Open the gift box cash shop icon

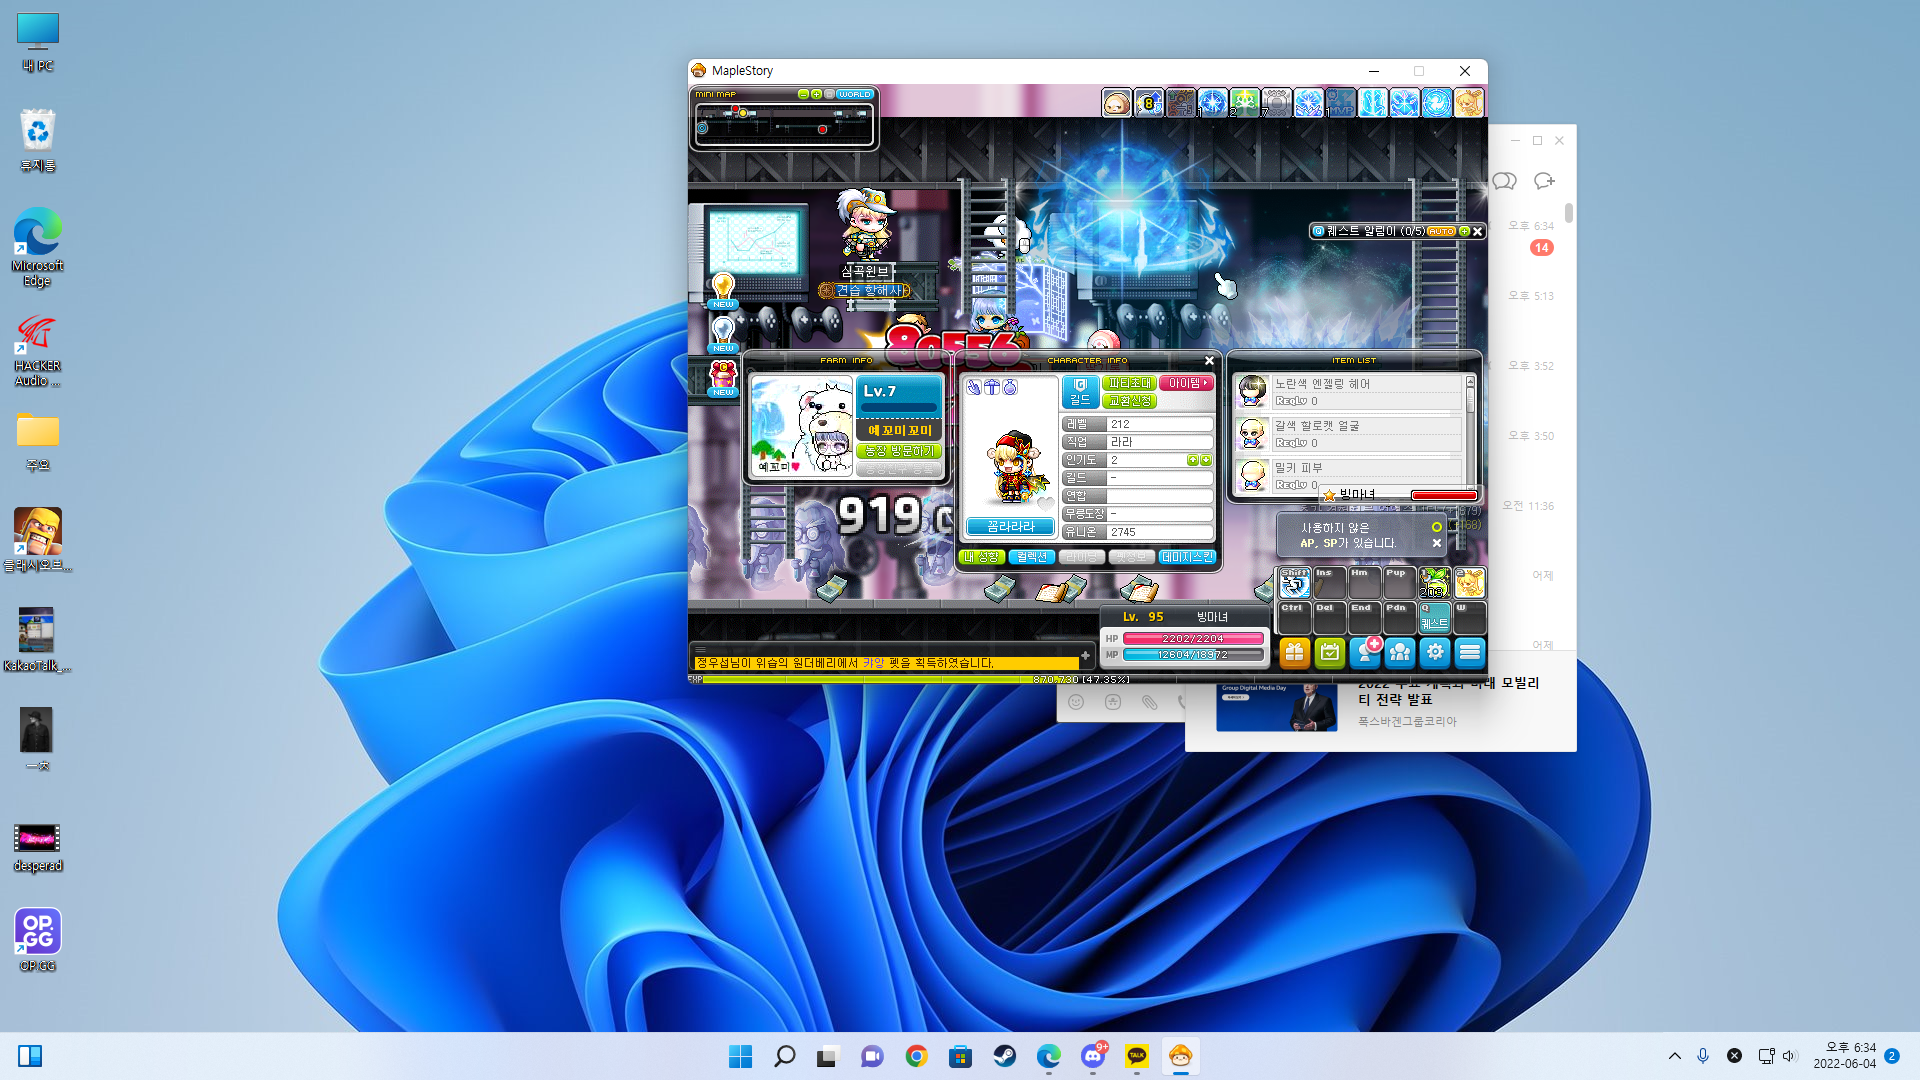pos(1294,653)
